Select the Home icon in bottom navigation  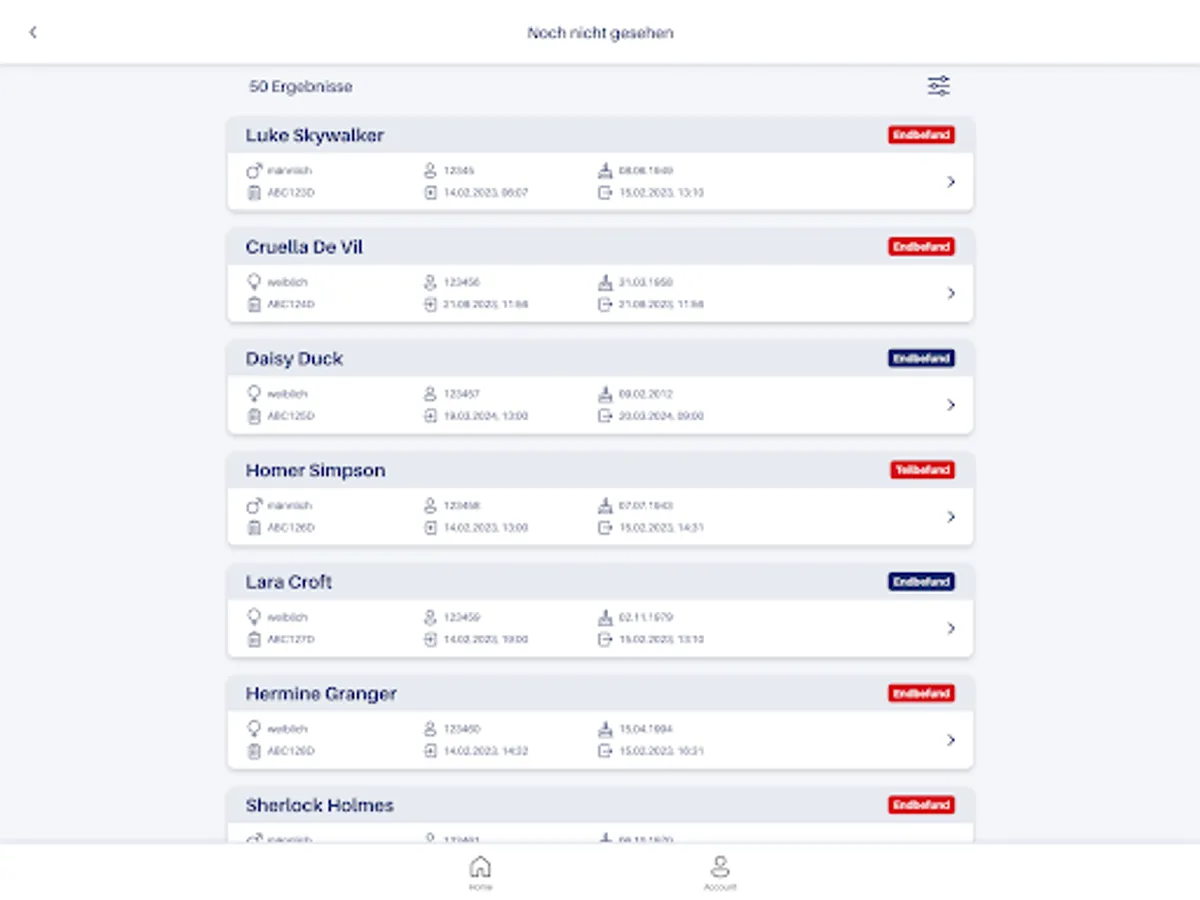point(479,868)
